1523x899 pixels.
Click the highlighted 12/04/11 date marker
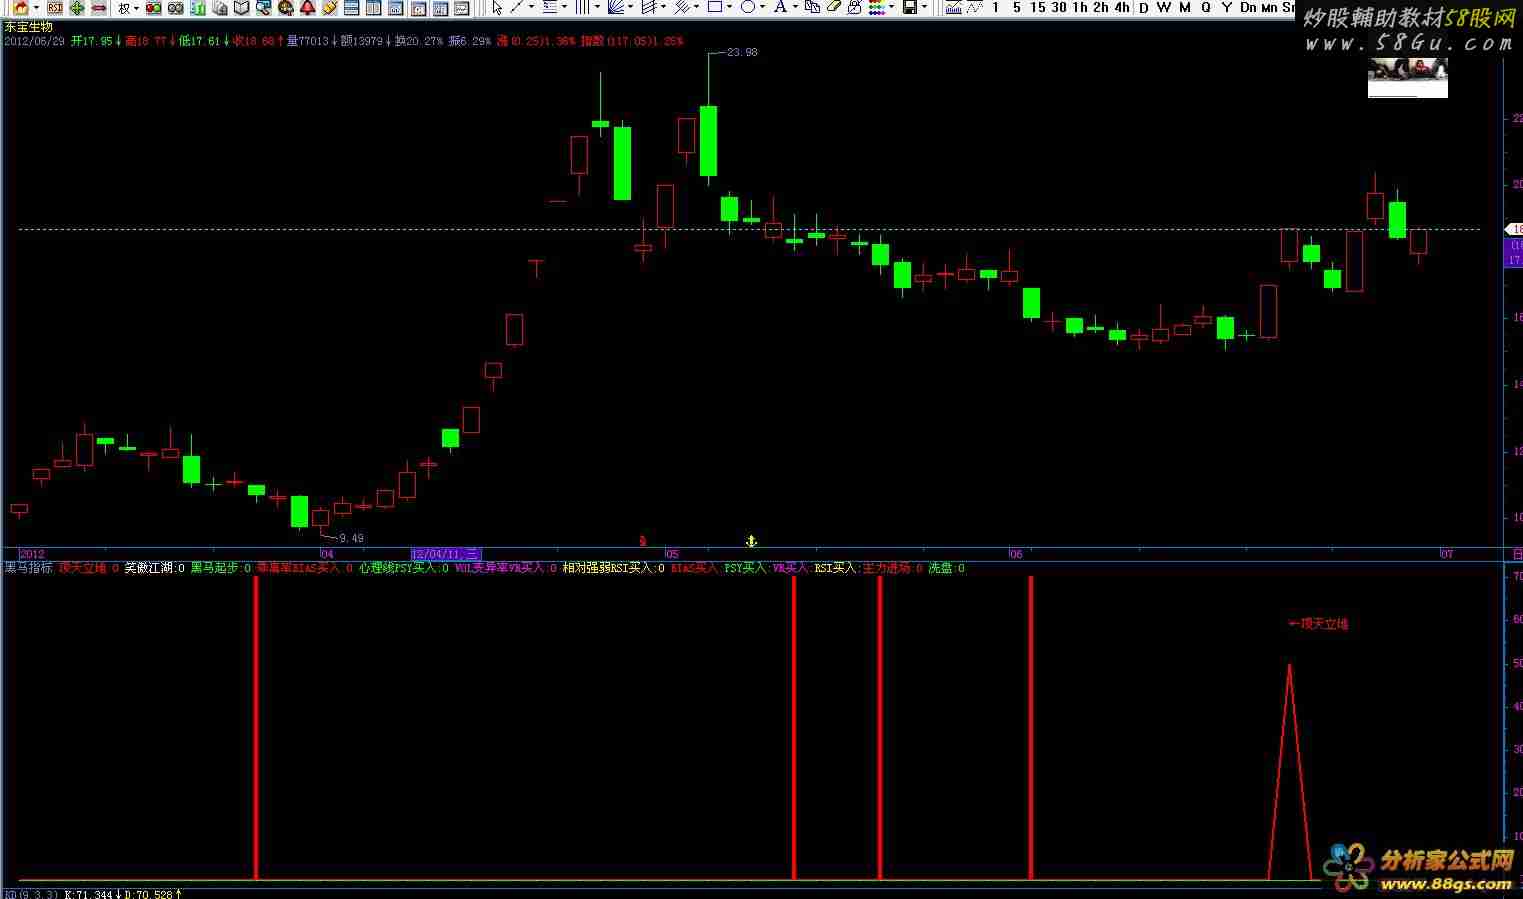(x=446, y=554)
